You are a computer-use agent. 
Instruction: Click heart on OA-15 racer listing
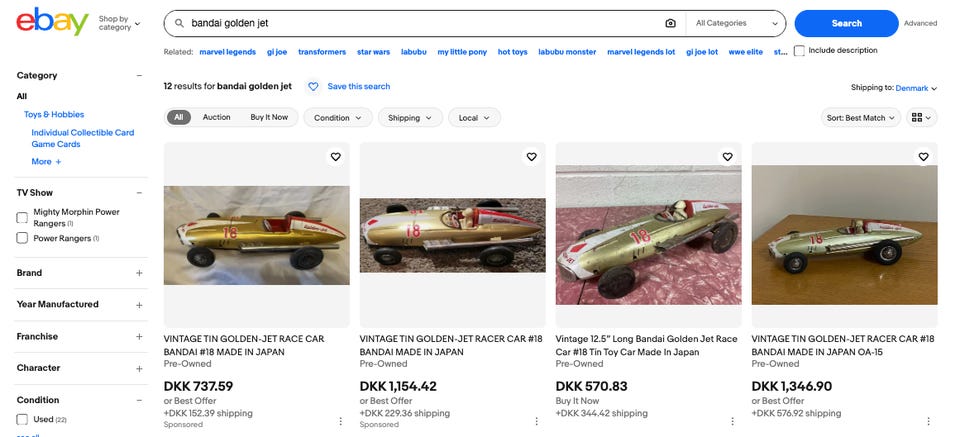tap(923, 156)
